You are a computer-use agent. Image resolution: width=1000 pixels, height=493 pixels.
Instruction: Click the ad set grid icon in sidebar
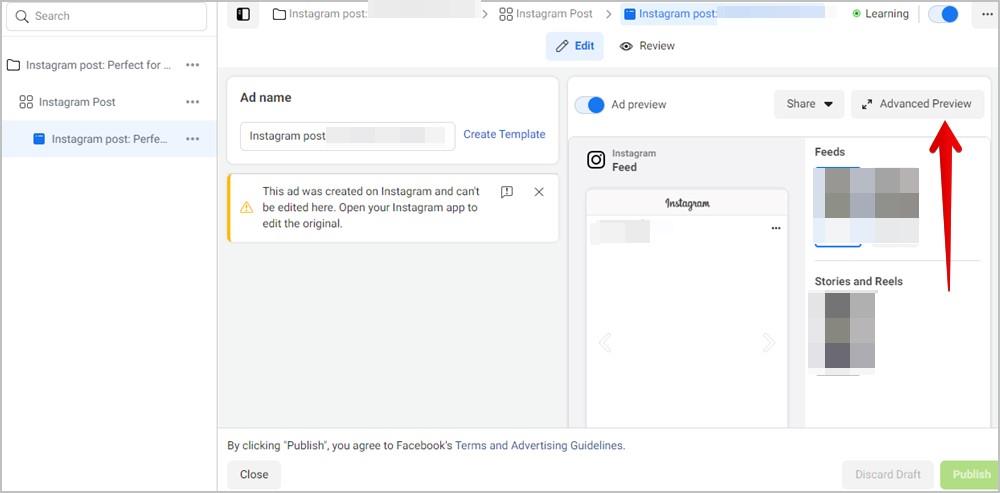tap(26, 102)
